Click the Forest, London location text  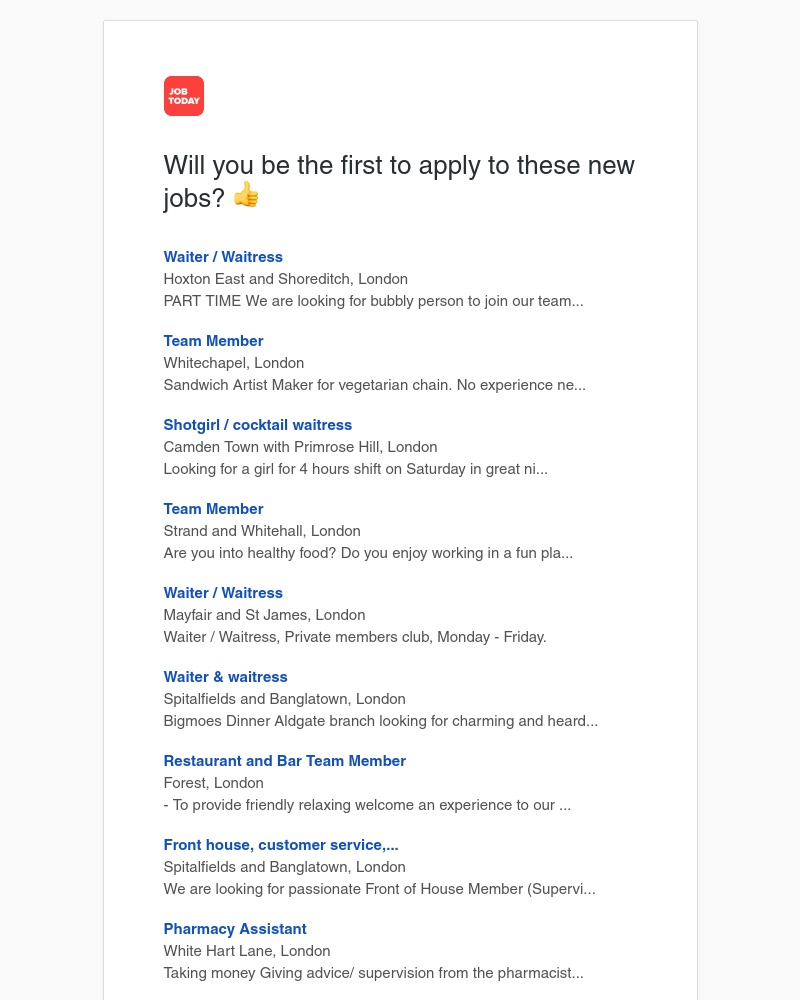(213, 783)
